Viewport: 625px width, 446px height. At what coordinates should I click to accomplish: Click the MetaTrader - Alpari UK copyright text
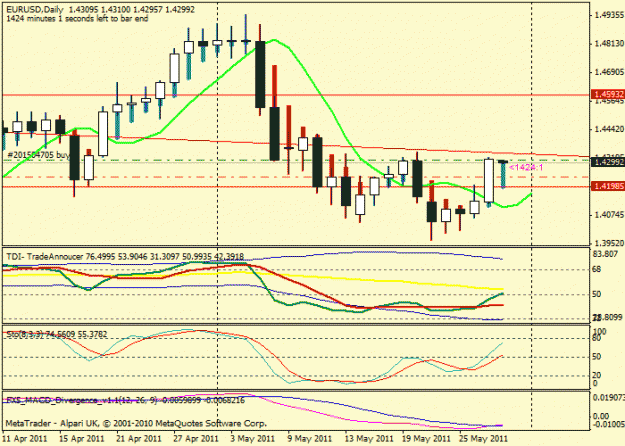(x=136, y=423)
